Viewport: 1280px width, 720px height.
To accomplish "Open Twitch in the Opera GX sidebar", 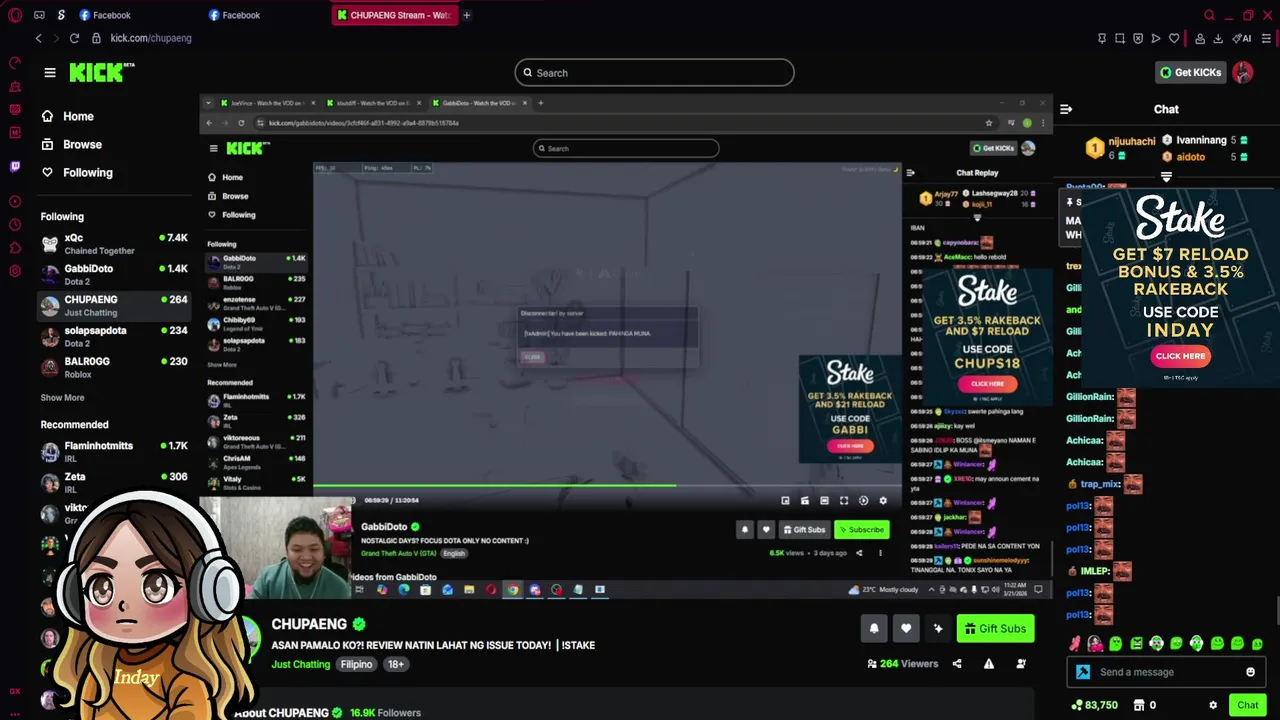I will [x=15, y=166].
